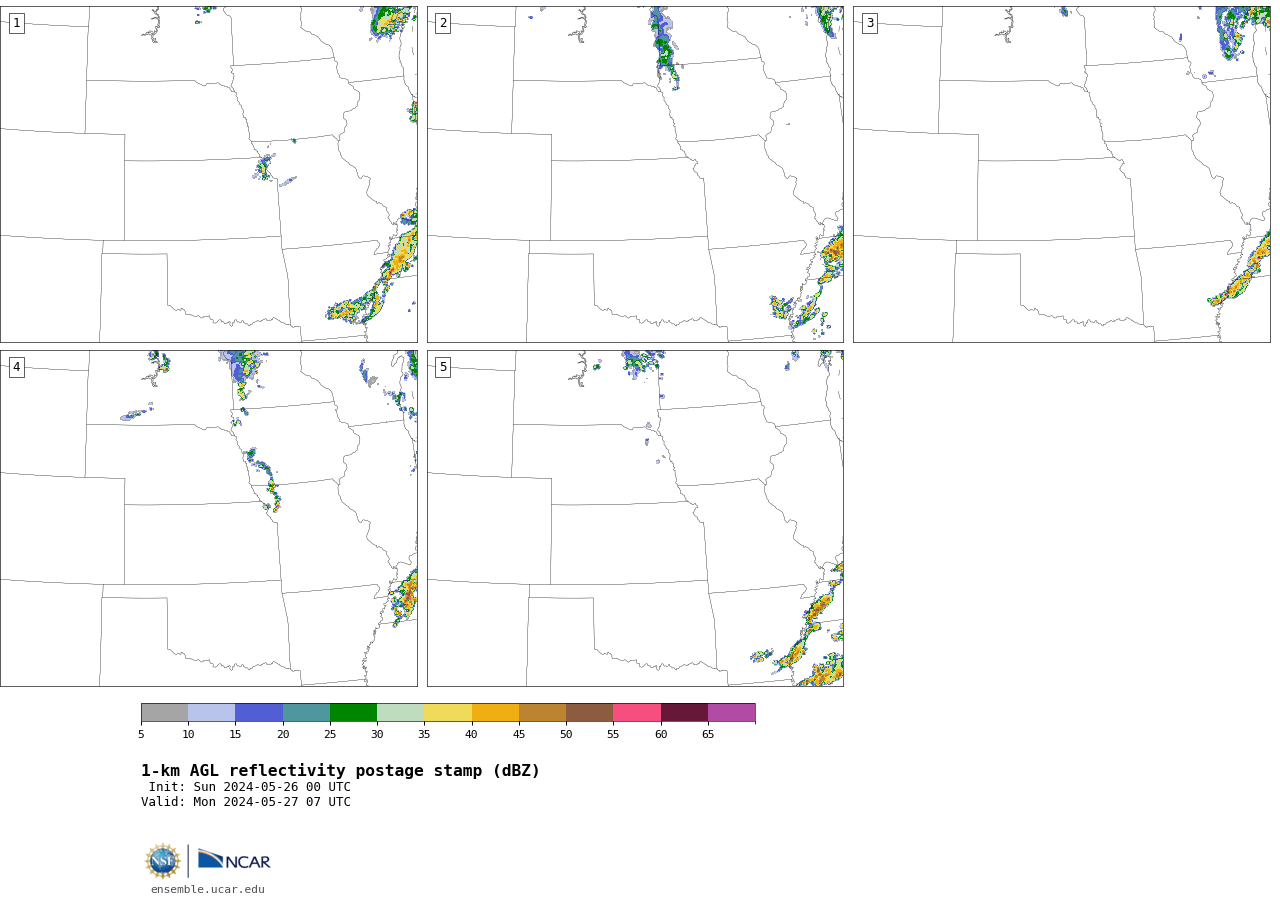
Task: Click the colorbar tick label 65
Action: (x=708, y=735)
